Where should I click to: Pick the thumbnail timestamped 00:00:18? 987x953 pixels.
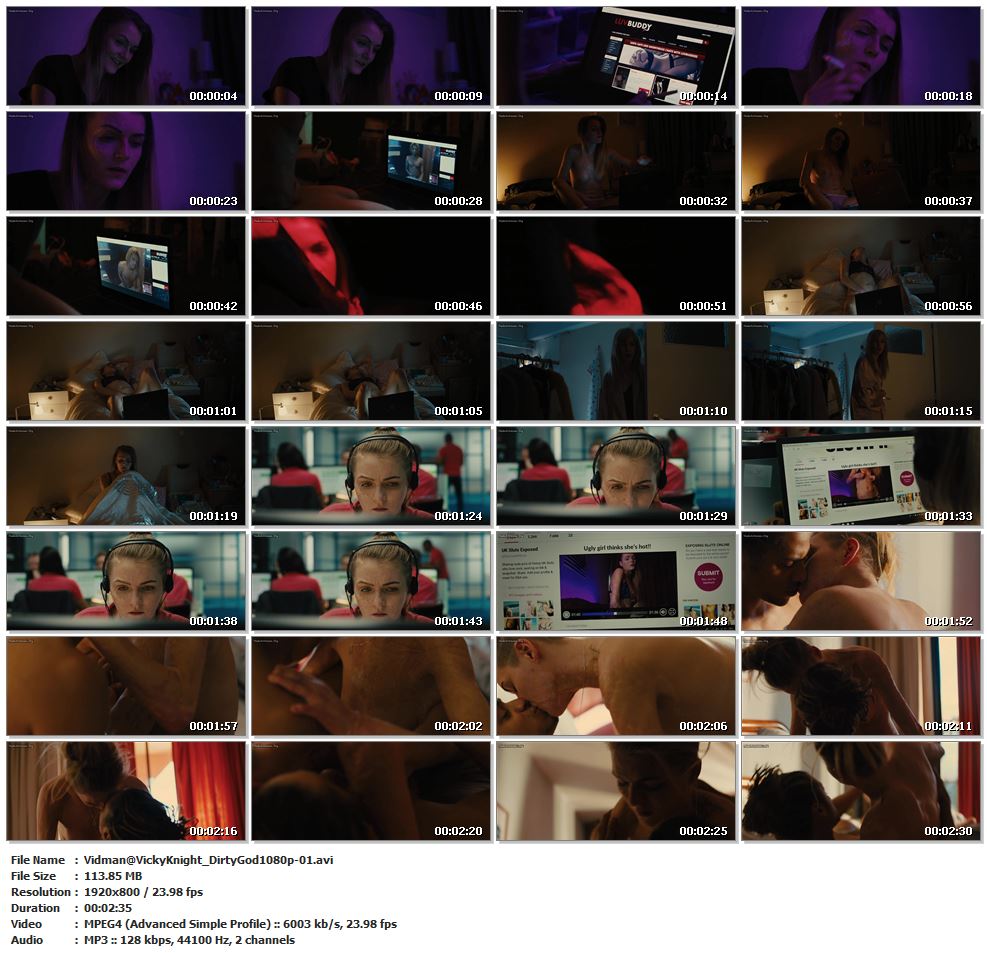[x=861, y=56]
